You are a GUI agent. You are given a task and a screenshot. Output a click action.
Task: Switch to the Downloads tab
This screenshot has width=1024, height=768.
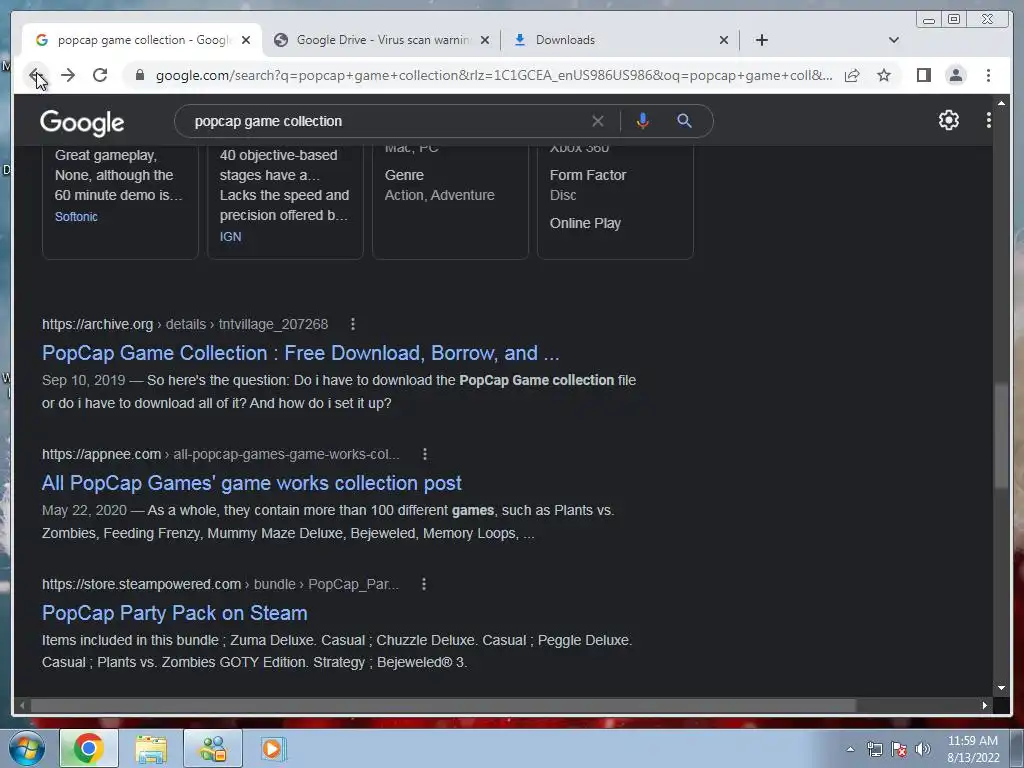tap(620, 40)
